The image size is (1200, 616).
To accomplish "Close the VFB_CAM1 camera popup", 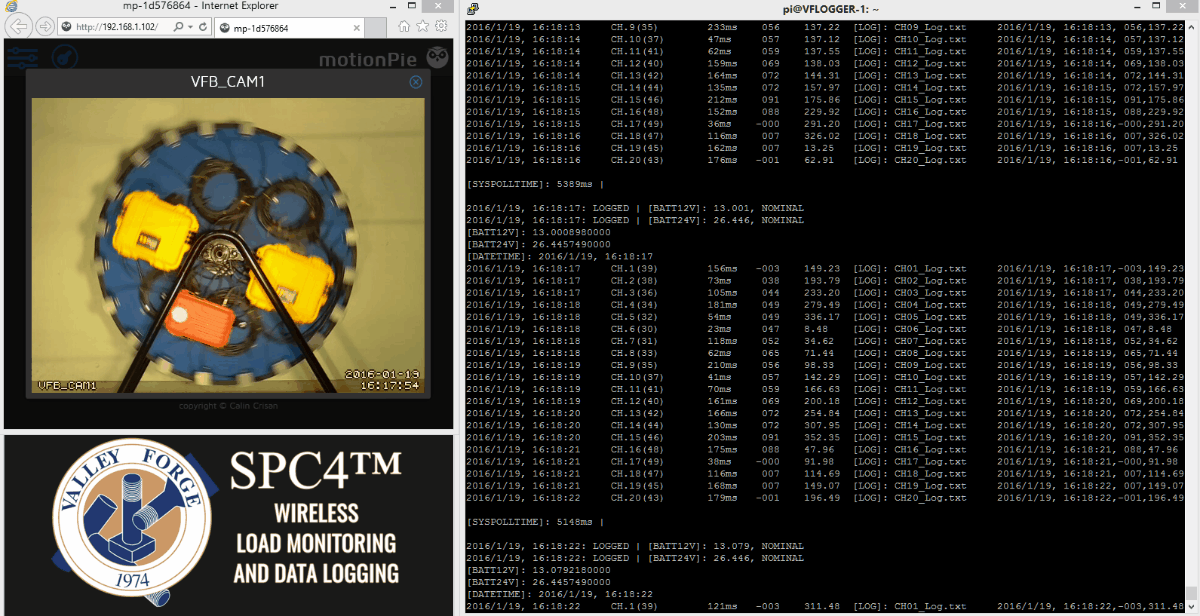I will click(x=416, y=82).
